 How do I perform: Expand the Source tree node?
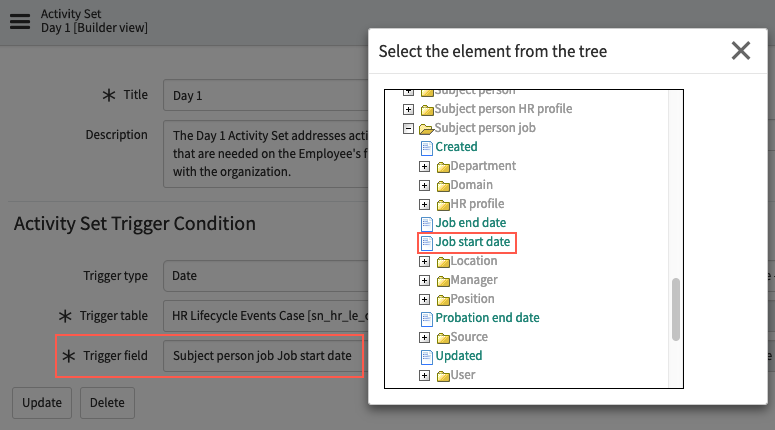click(424, 338)
